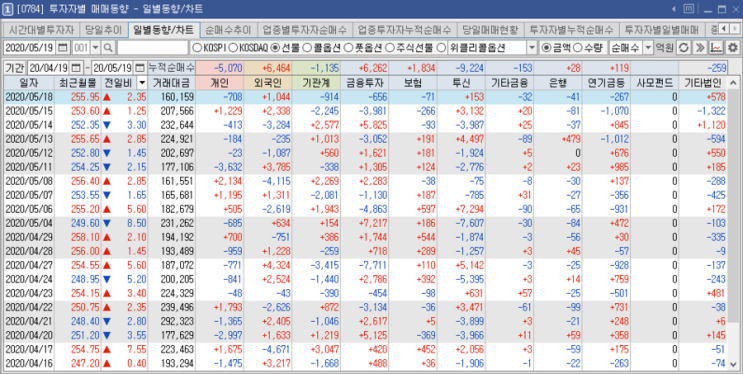The image size is (743, 374).
Task: Click the 금융투자 column header
Action: pyautogui.click(x=364, y=83)
